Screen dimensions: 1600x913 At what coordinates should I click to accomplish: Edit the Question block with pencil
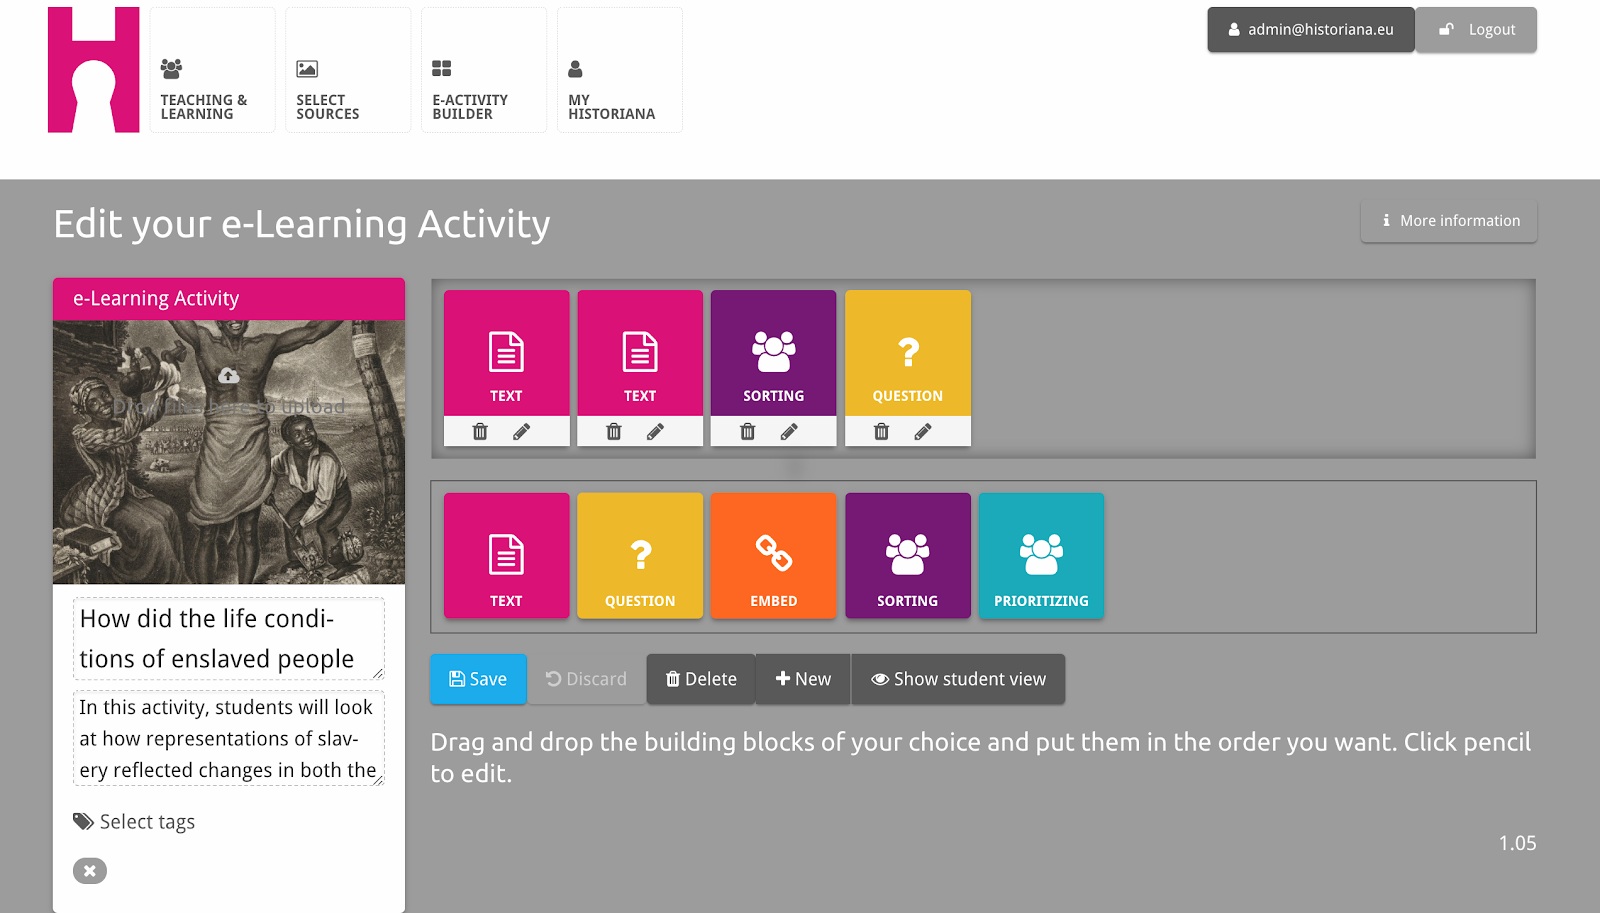[923, 431]
